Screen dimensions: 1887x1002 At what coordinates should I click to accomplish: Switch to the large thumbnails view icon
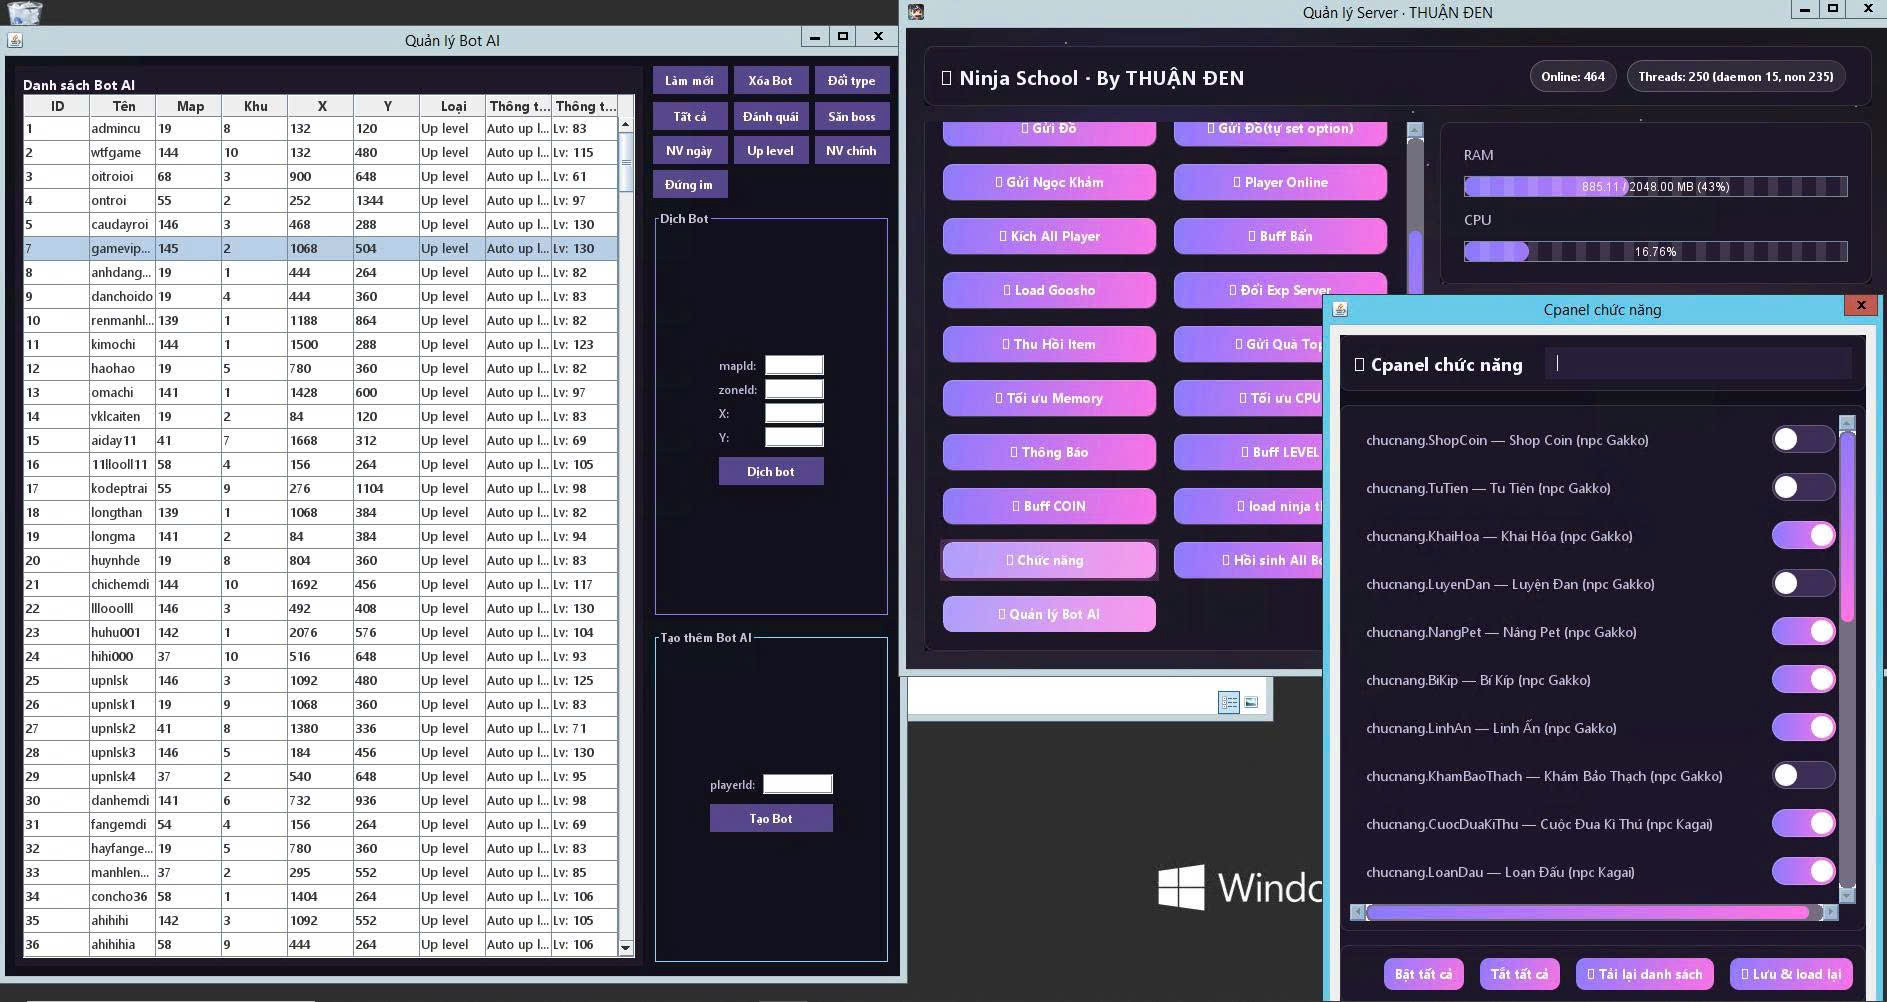1251,703
